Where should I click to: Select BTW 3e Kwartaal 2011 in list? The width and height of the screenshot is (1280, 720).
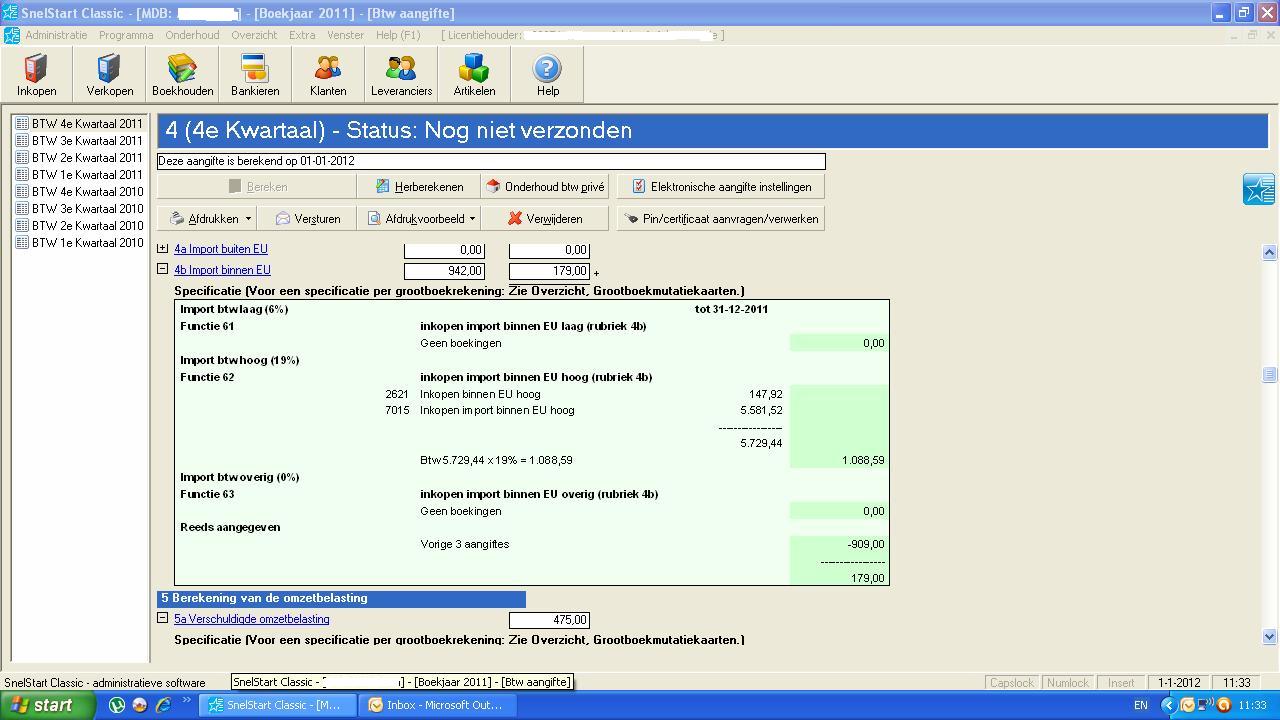tap(87, 141)
